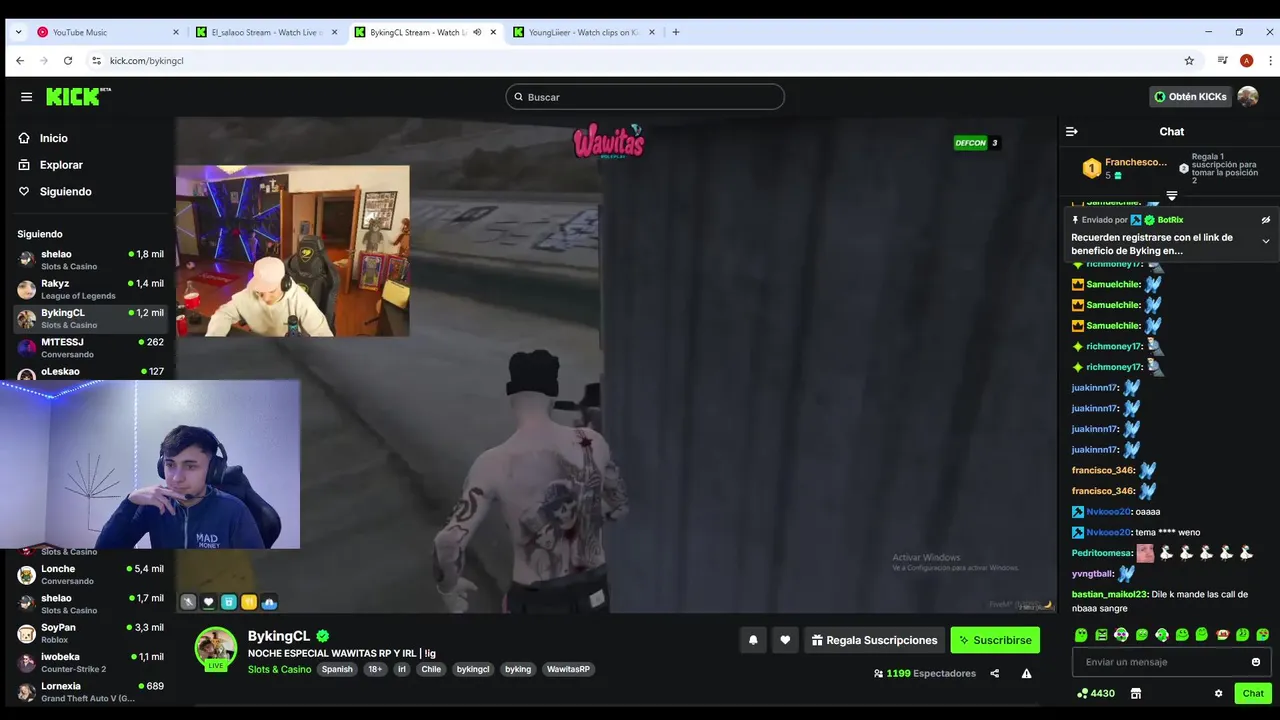Report the stream with warning icon

click(x=1026, y=674)
